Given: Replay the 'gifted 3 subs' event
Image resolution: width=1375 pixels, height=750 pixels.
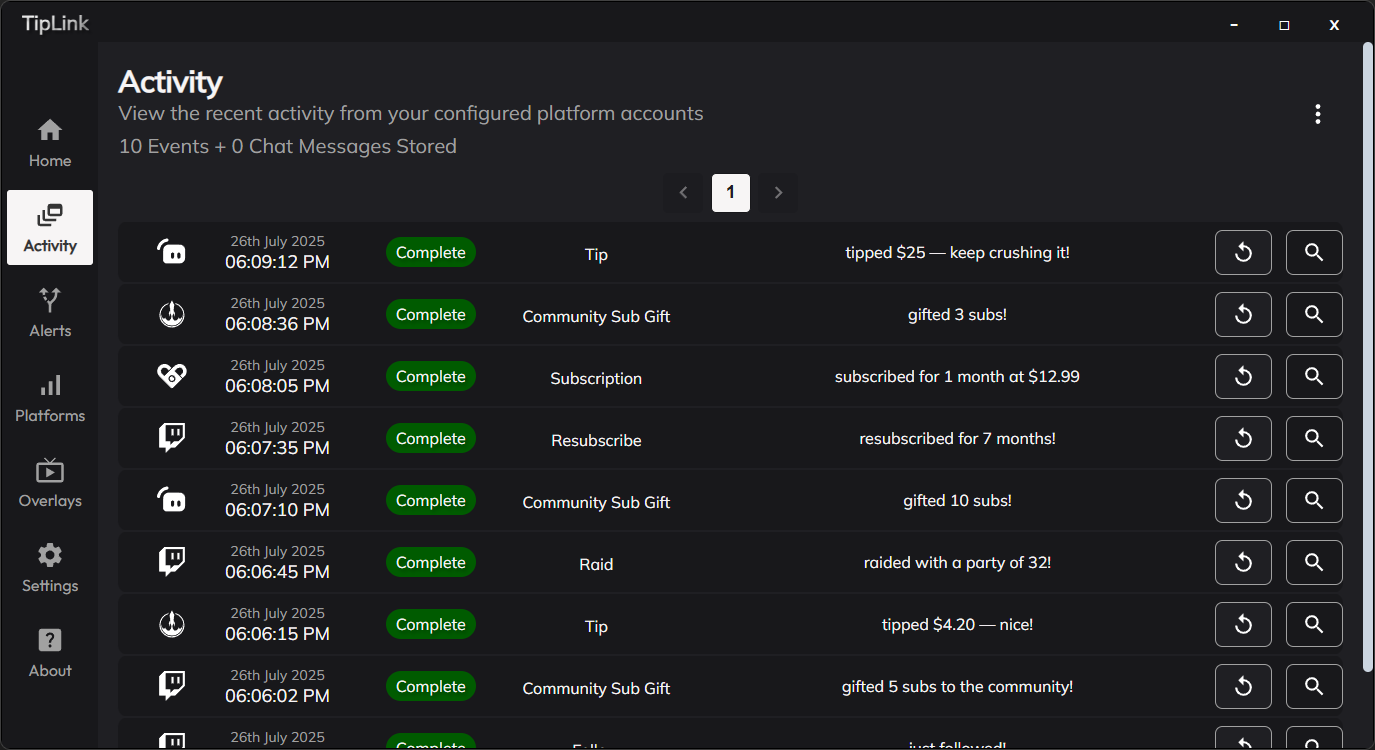Looking at the screenshot, I should [x=1242, y=314].
